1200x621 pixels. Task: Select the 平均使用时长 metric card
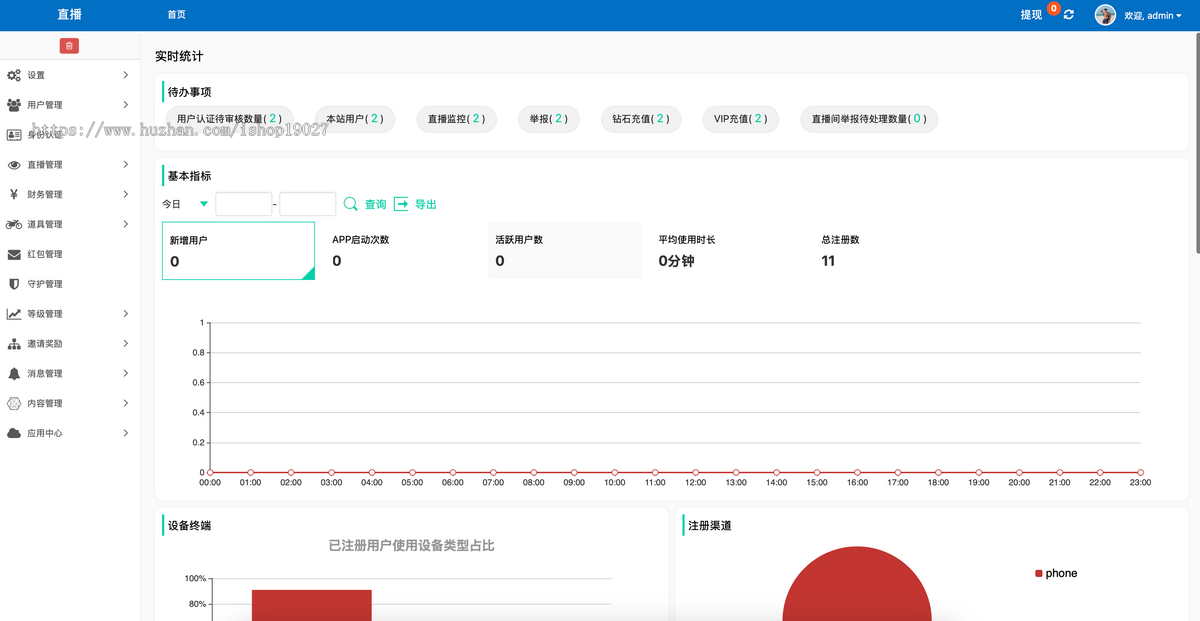coord(728,251)
